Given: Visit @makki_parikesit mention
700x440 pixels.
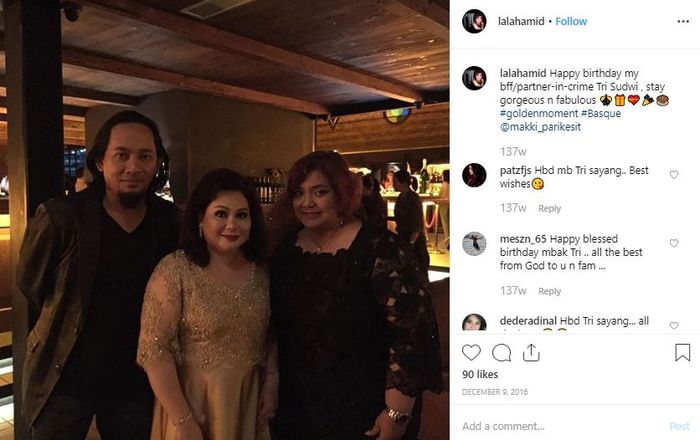Looking at the screenshot, I should tap(540, 127).
